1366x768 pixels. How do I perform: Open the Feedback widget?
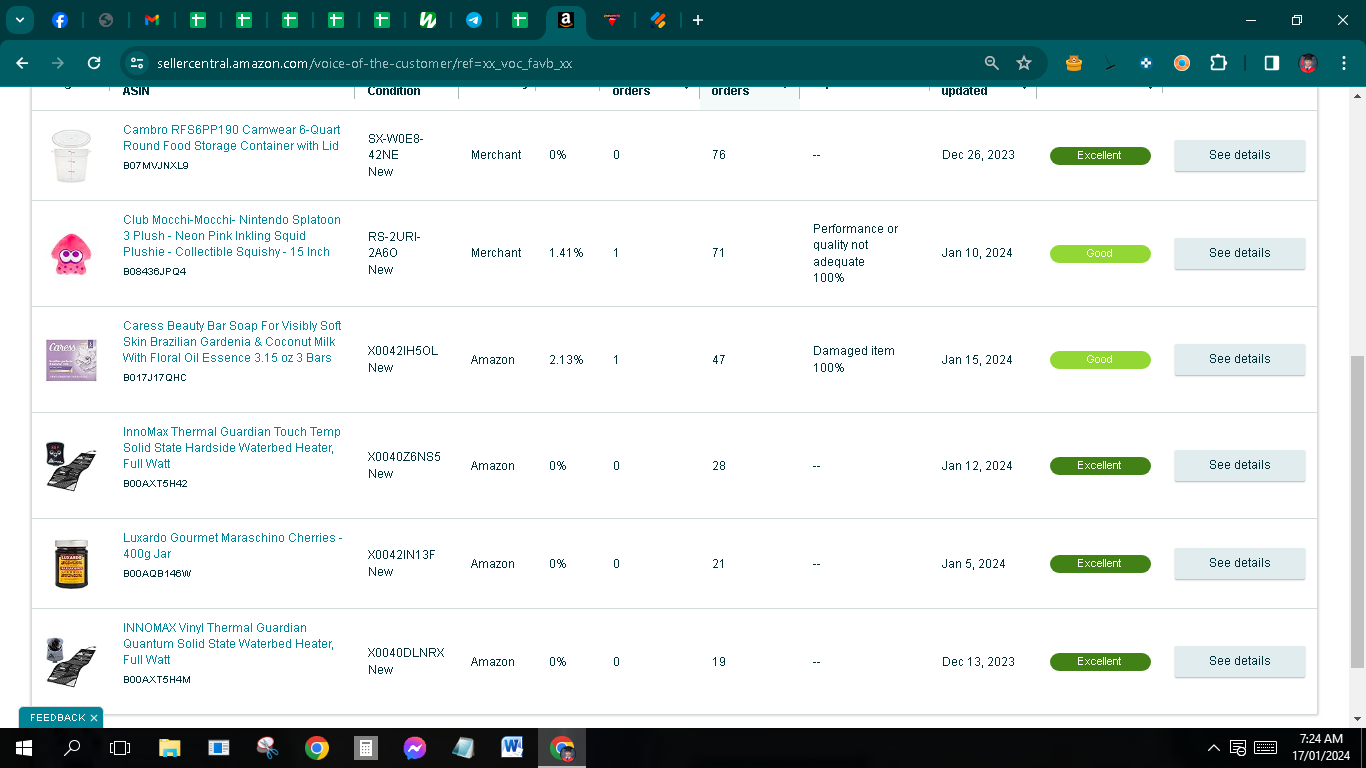(x=57, y=718)
